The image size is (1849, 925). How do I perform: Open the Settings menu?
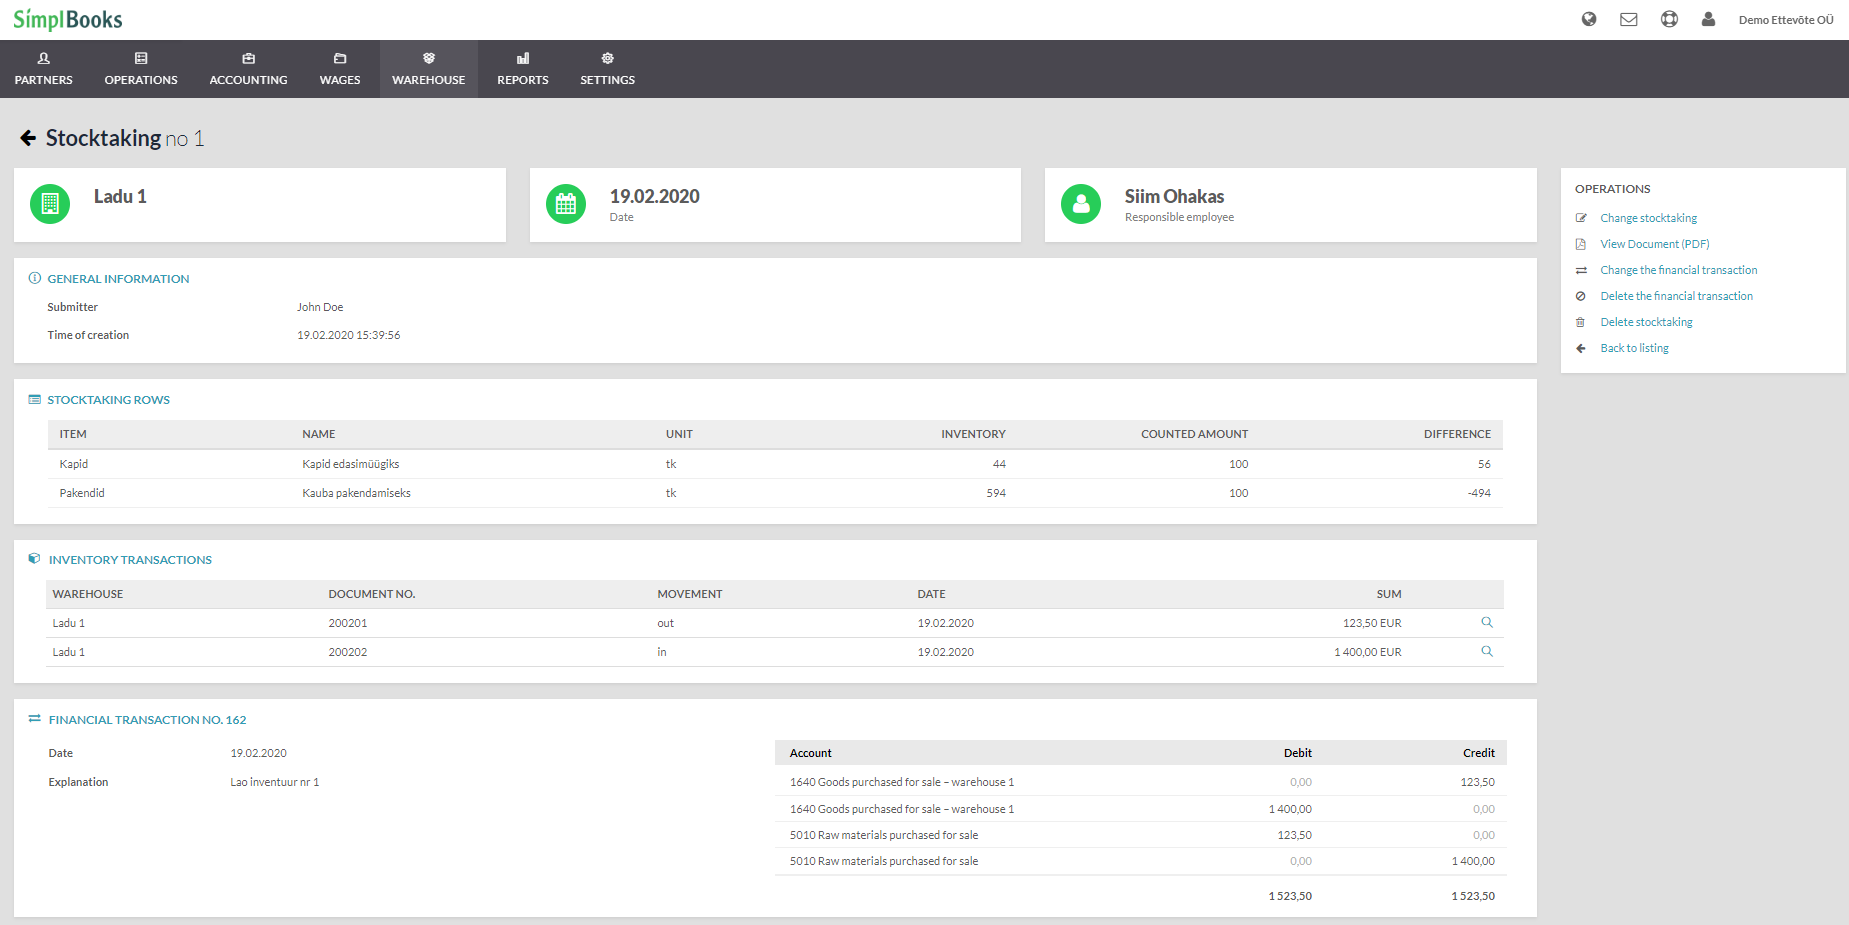(608, 69)
